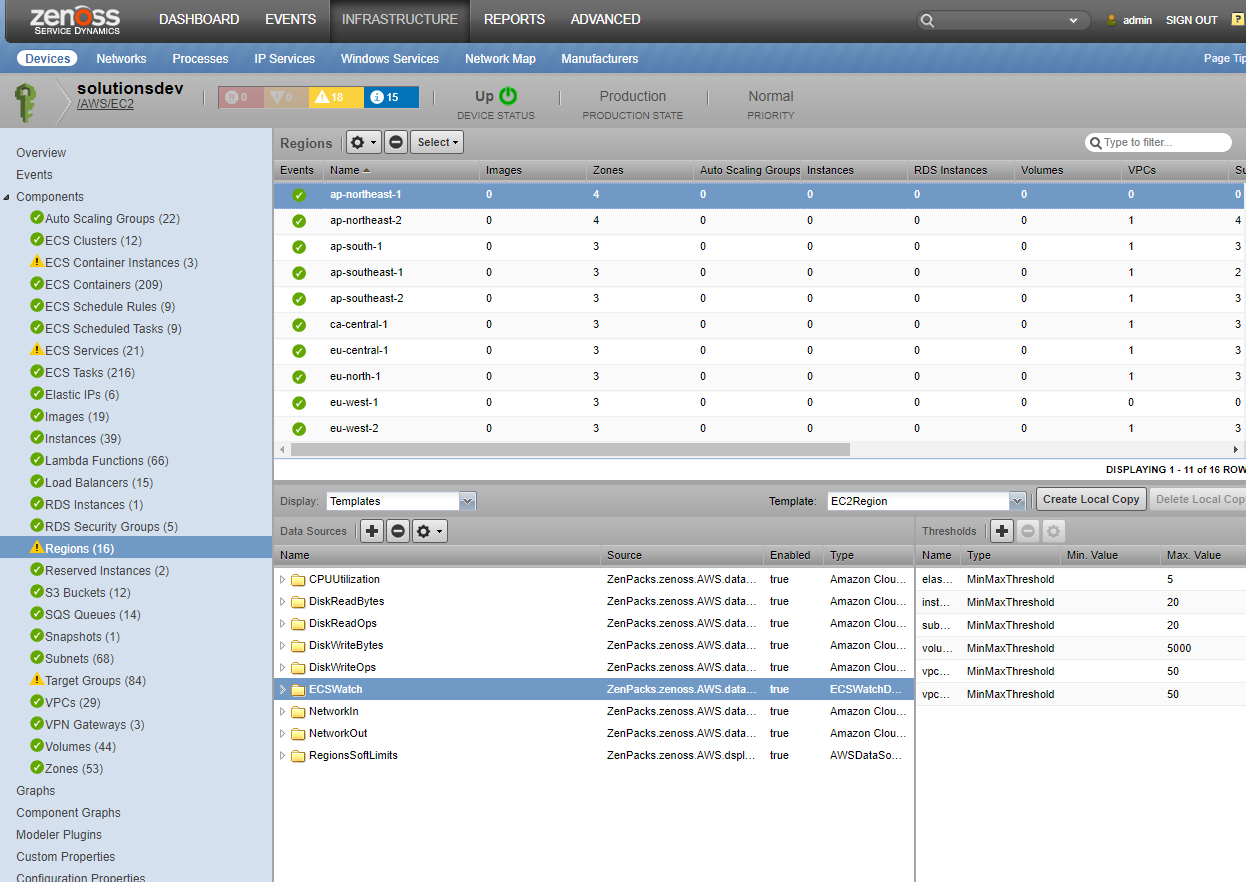
Task: Click the horizontal scrollbar of Regions grid
Action: (x=570, y=450)
